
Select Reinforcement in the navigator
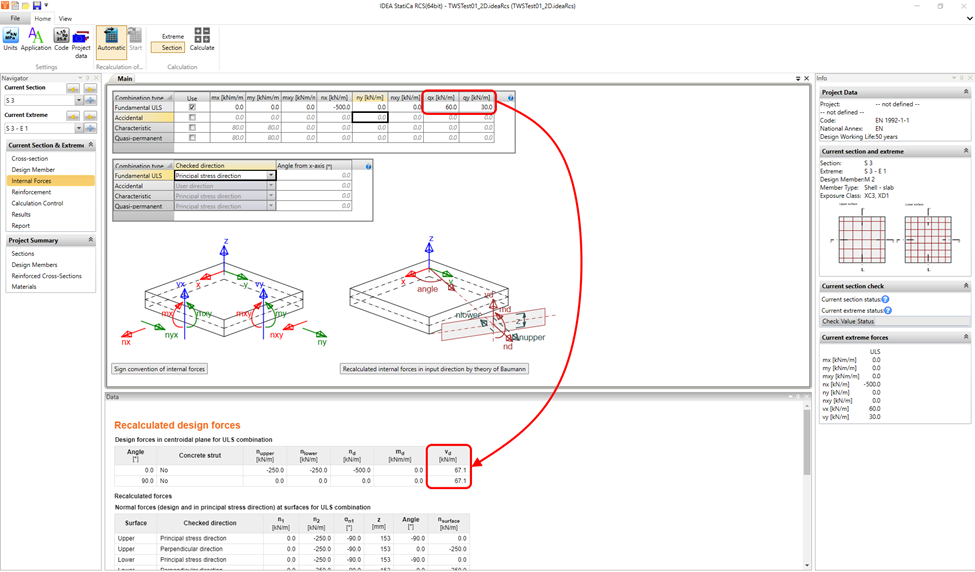(31, 192)
